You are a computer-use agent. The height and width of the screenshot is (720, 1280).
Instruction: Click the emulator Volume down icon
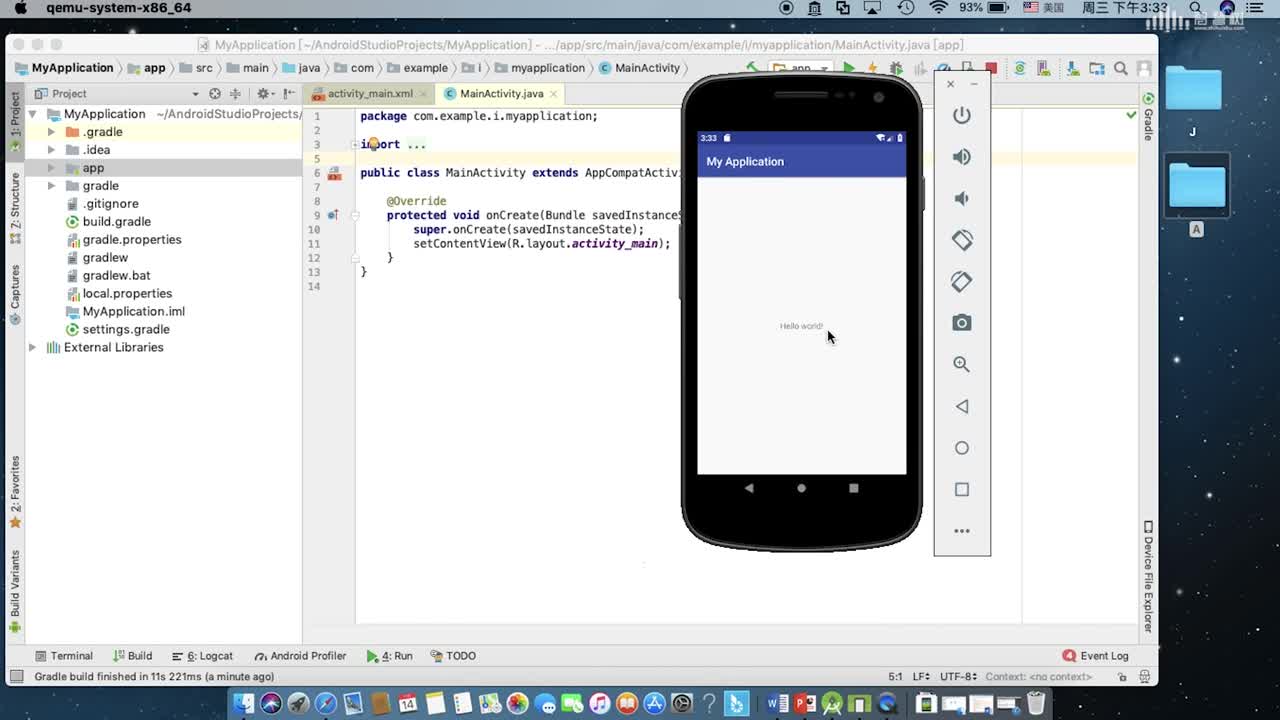(x=961, y=198)
